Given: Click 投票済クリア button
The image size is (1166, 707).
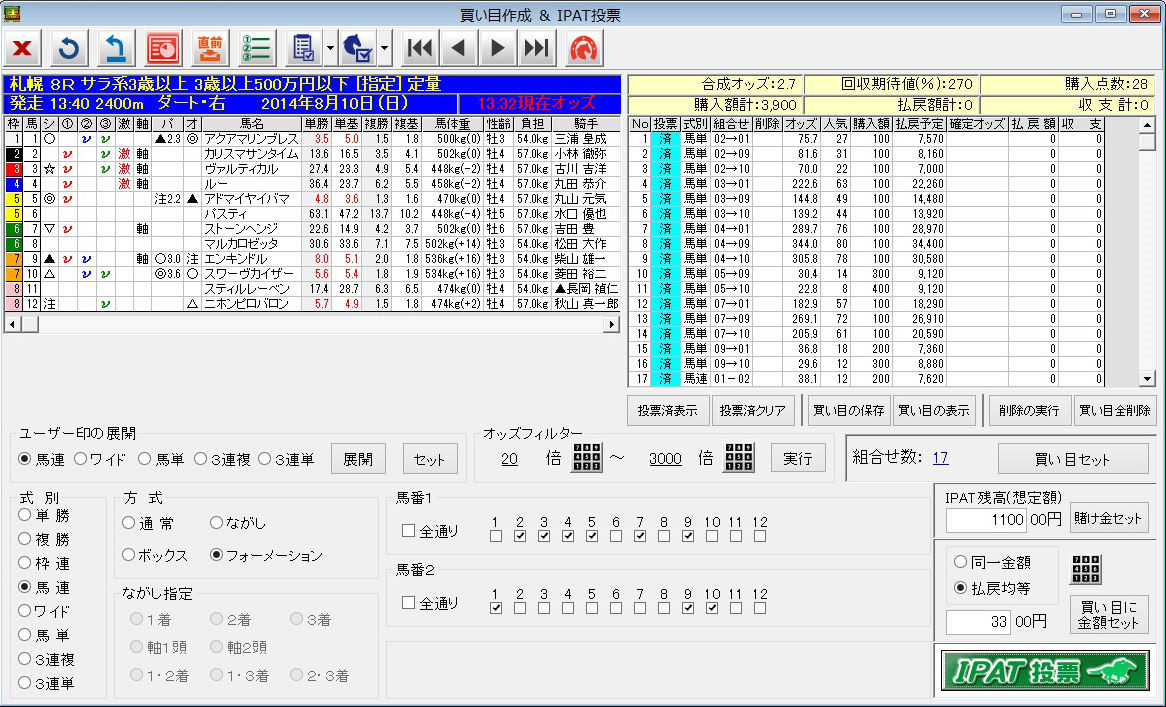Looking at the screenshot, I should (753, 410).
